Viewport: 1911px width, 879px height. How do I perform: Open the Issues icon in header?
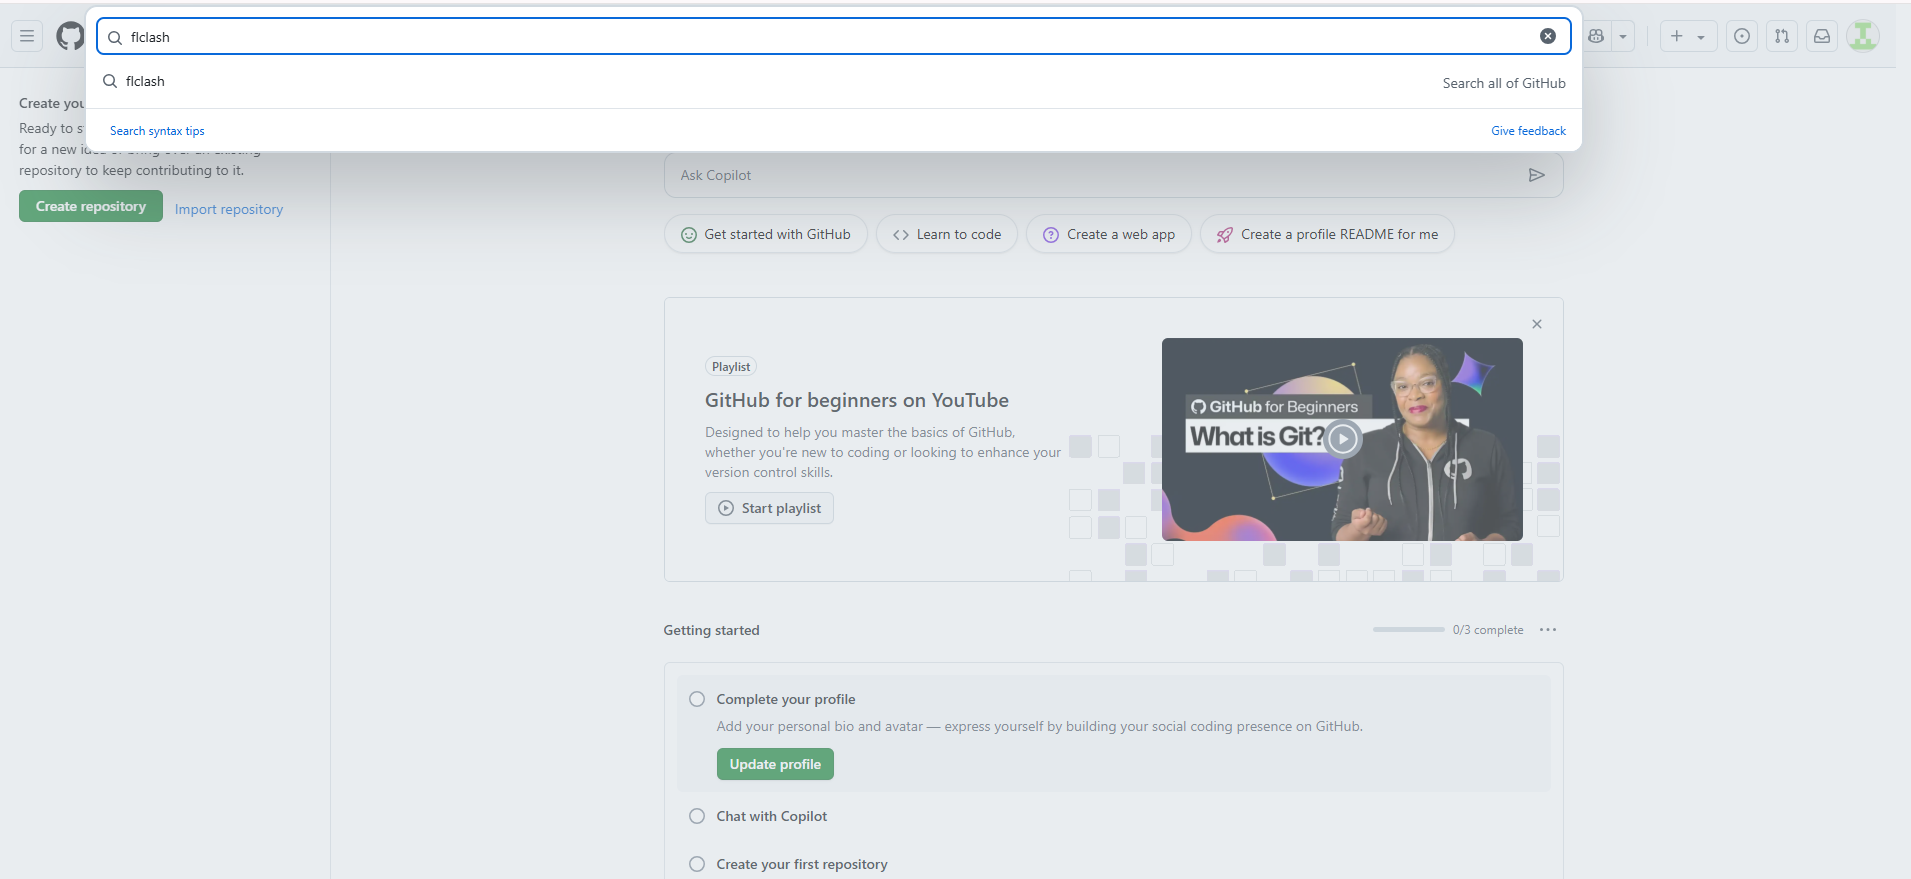click(x=1742, y=36)
